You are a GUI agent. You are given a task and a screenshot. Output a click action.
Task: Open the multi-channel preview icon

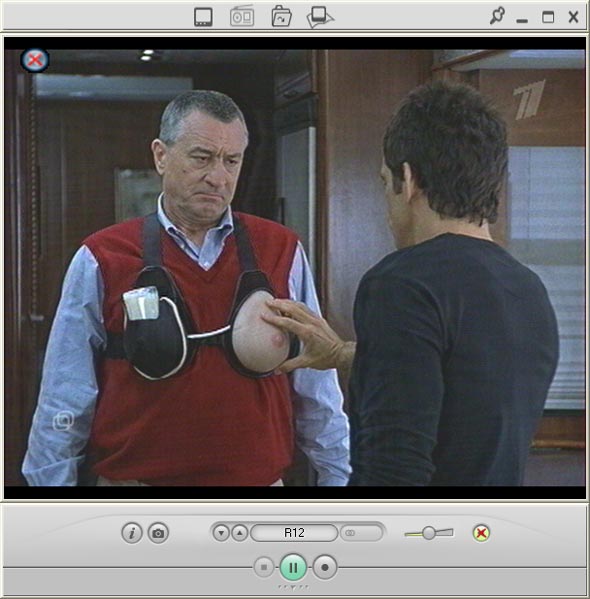click(320, 17)
